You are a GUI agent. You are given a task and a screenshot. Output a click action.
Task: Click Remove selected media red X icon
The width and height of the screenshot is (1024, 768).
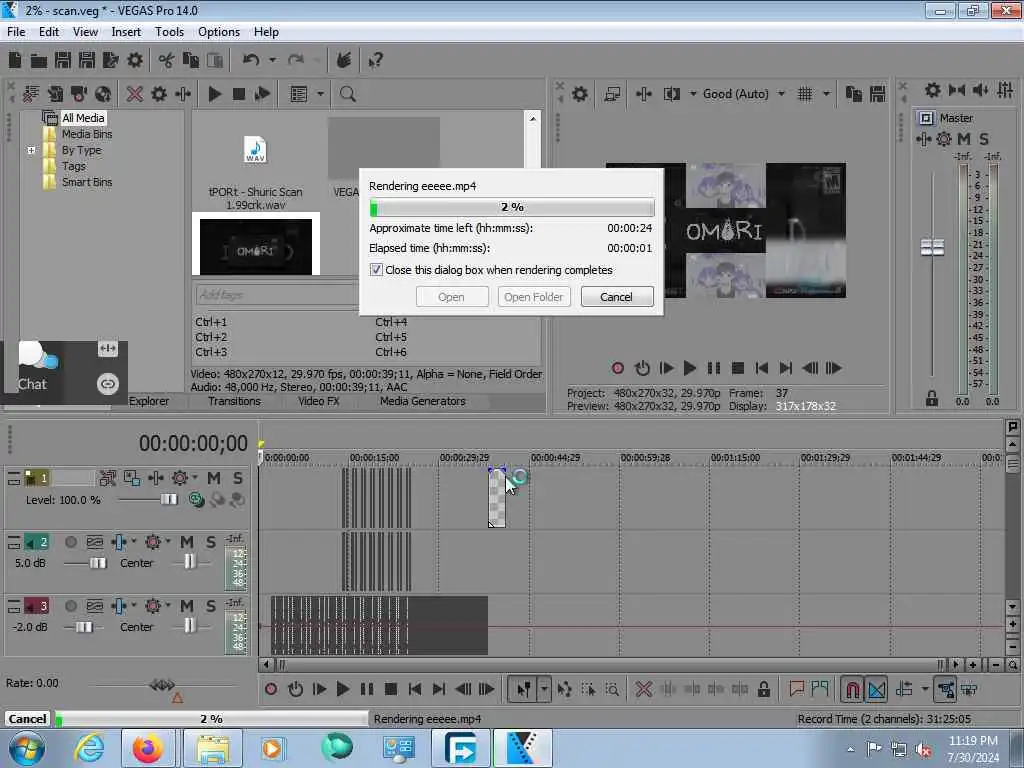[x=135, y=94]
